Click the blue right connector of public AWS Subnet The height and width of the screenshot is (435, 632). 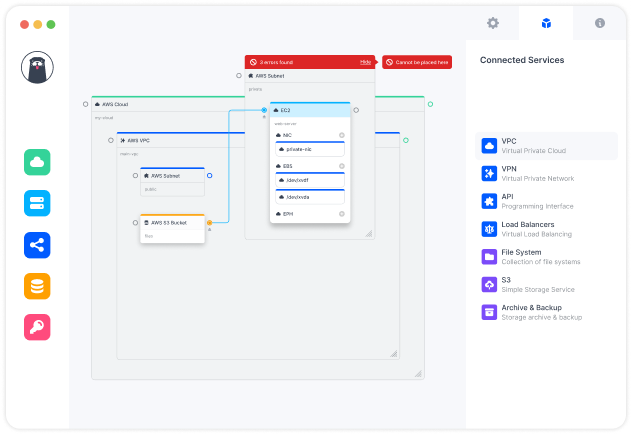pyautogui.click(x=210, y=175)
